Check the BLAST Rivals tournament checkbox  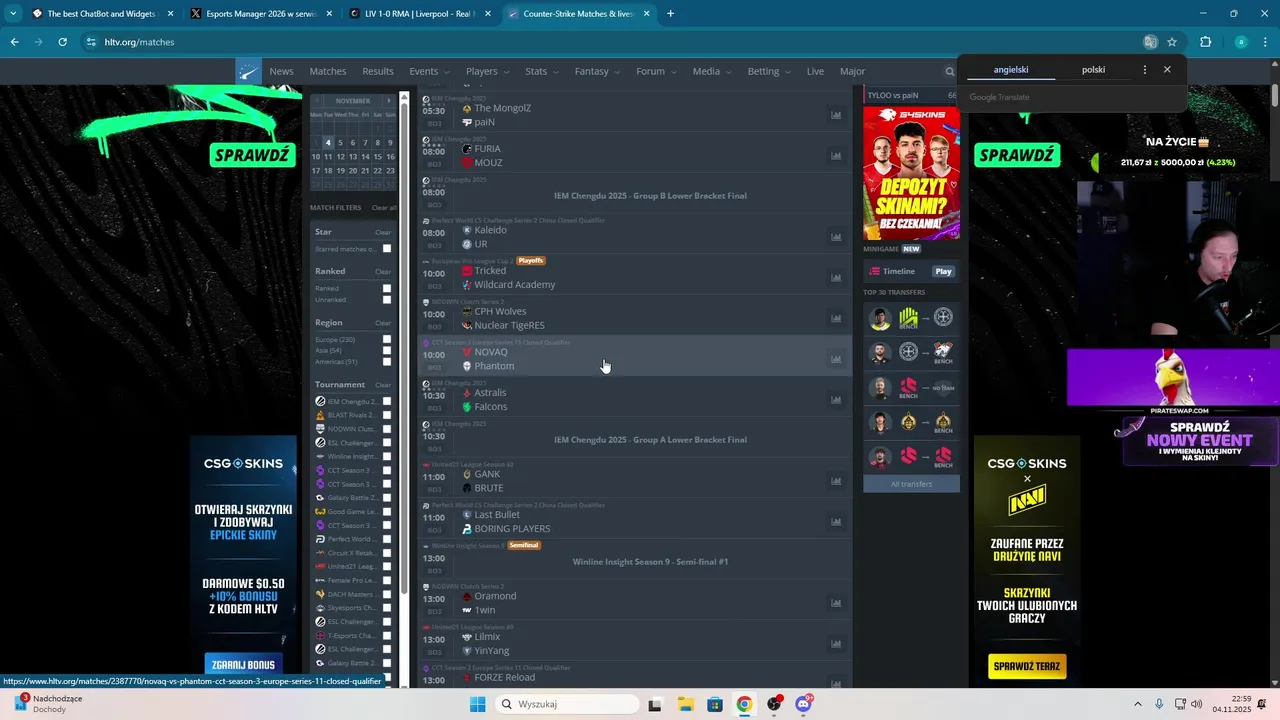pyautogui.click(x=387, y=415)
